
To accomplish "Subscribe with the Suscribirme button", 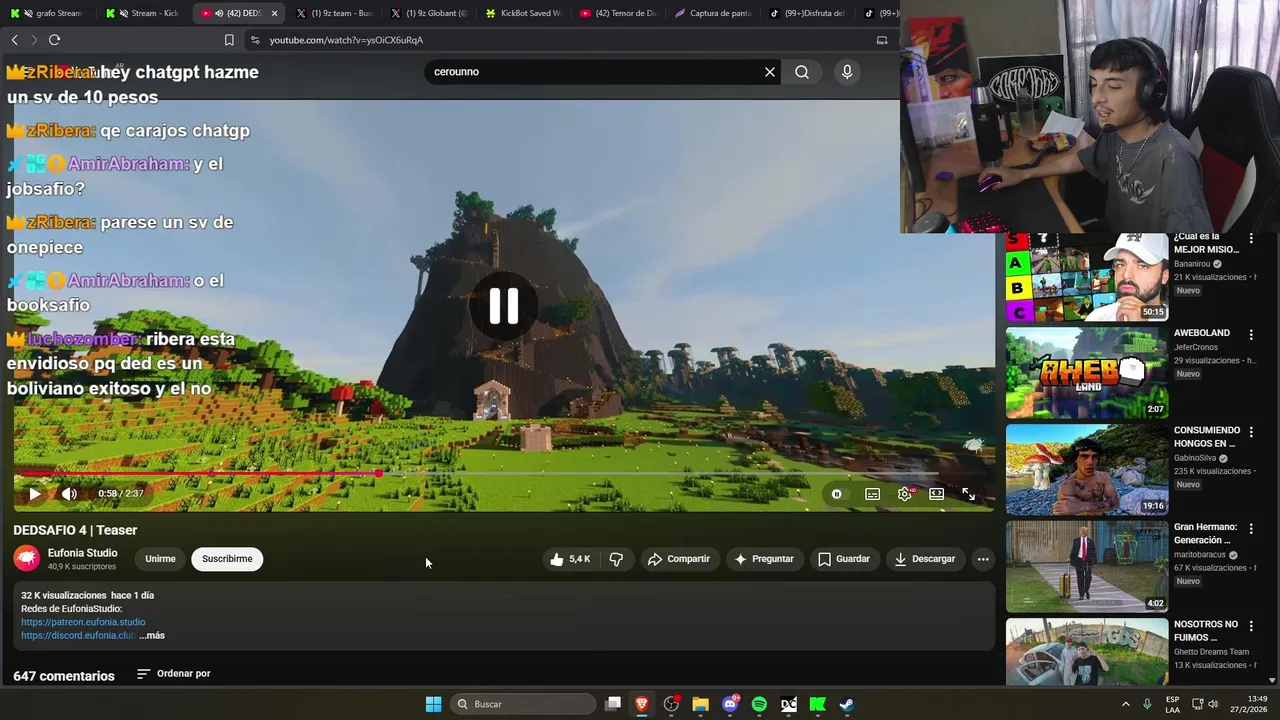I will (x=227, y=559).
